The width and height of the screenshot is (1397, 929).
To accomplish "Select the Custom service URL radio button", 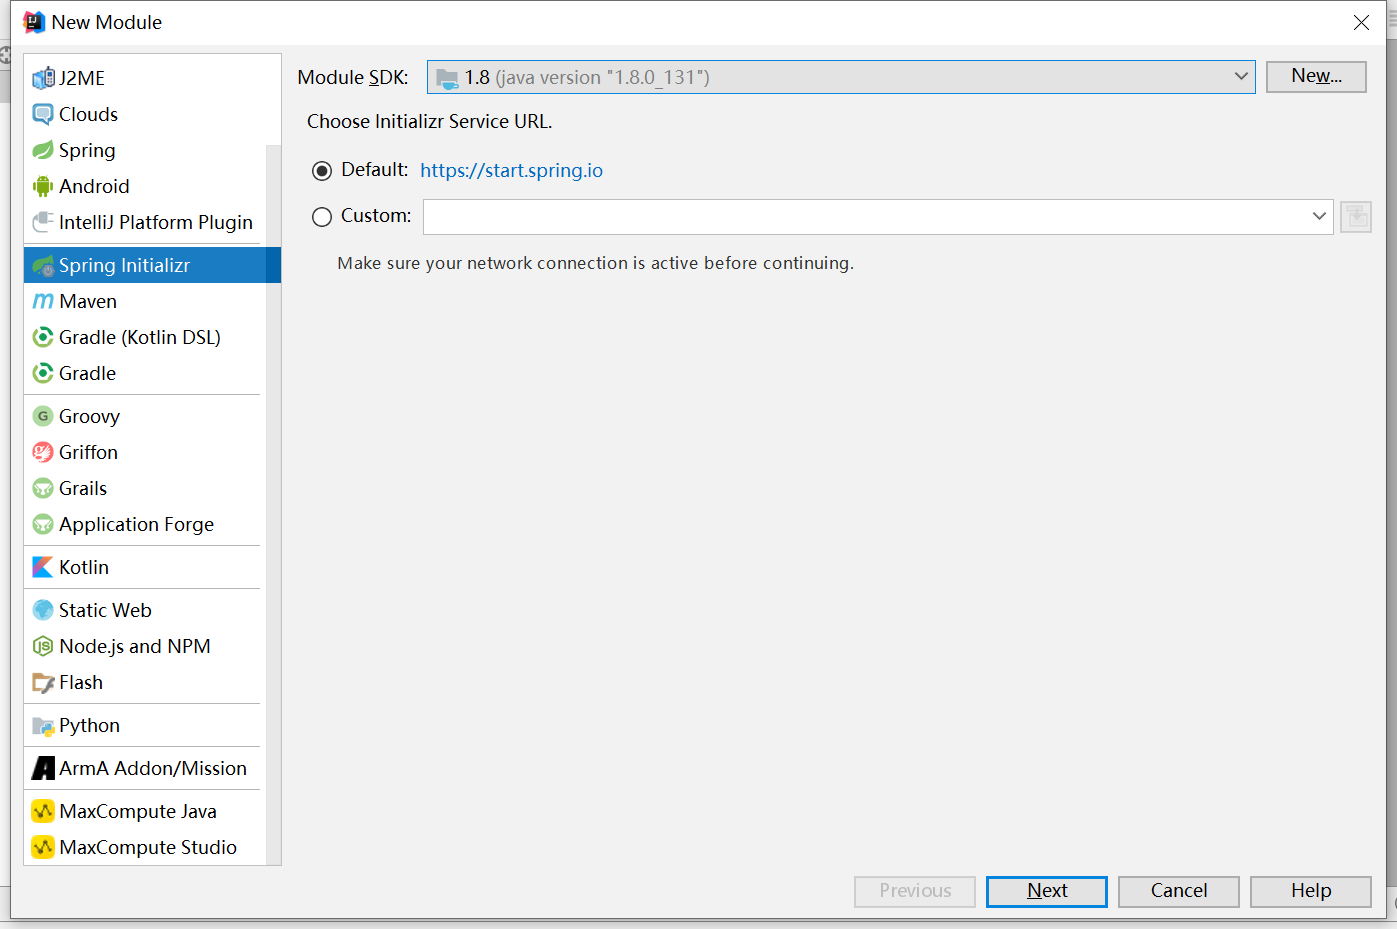I will (x=322, y=217).
